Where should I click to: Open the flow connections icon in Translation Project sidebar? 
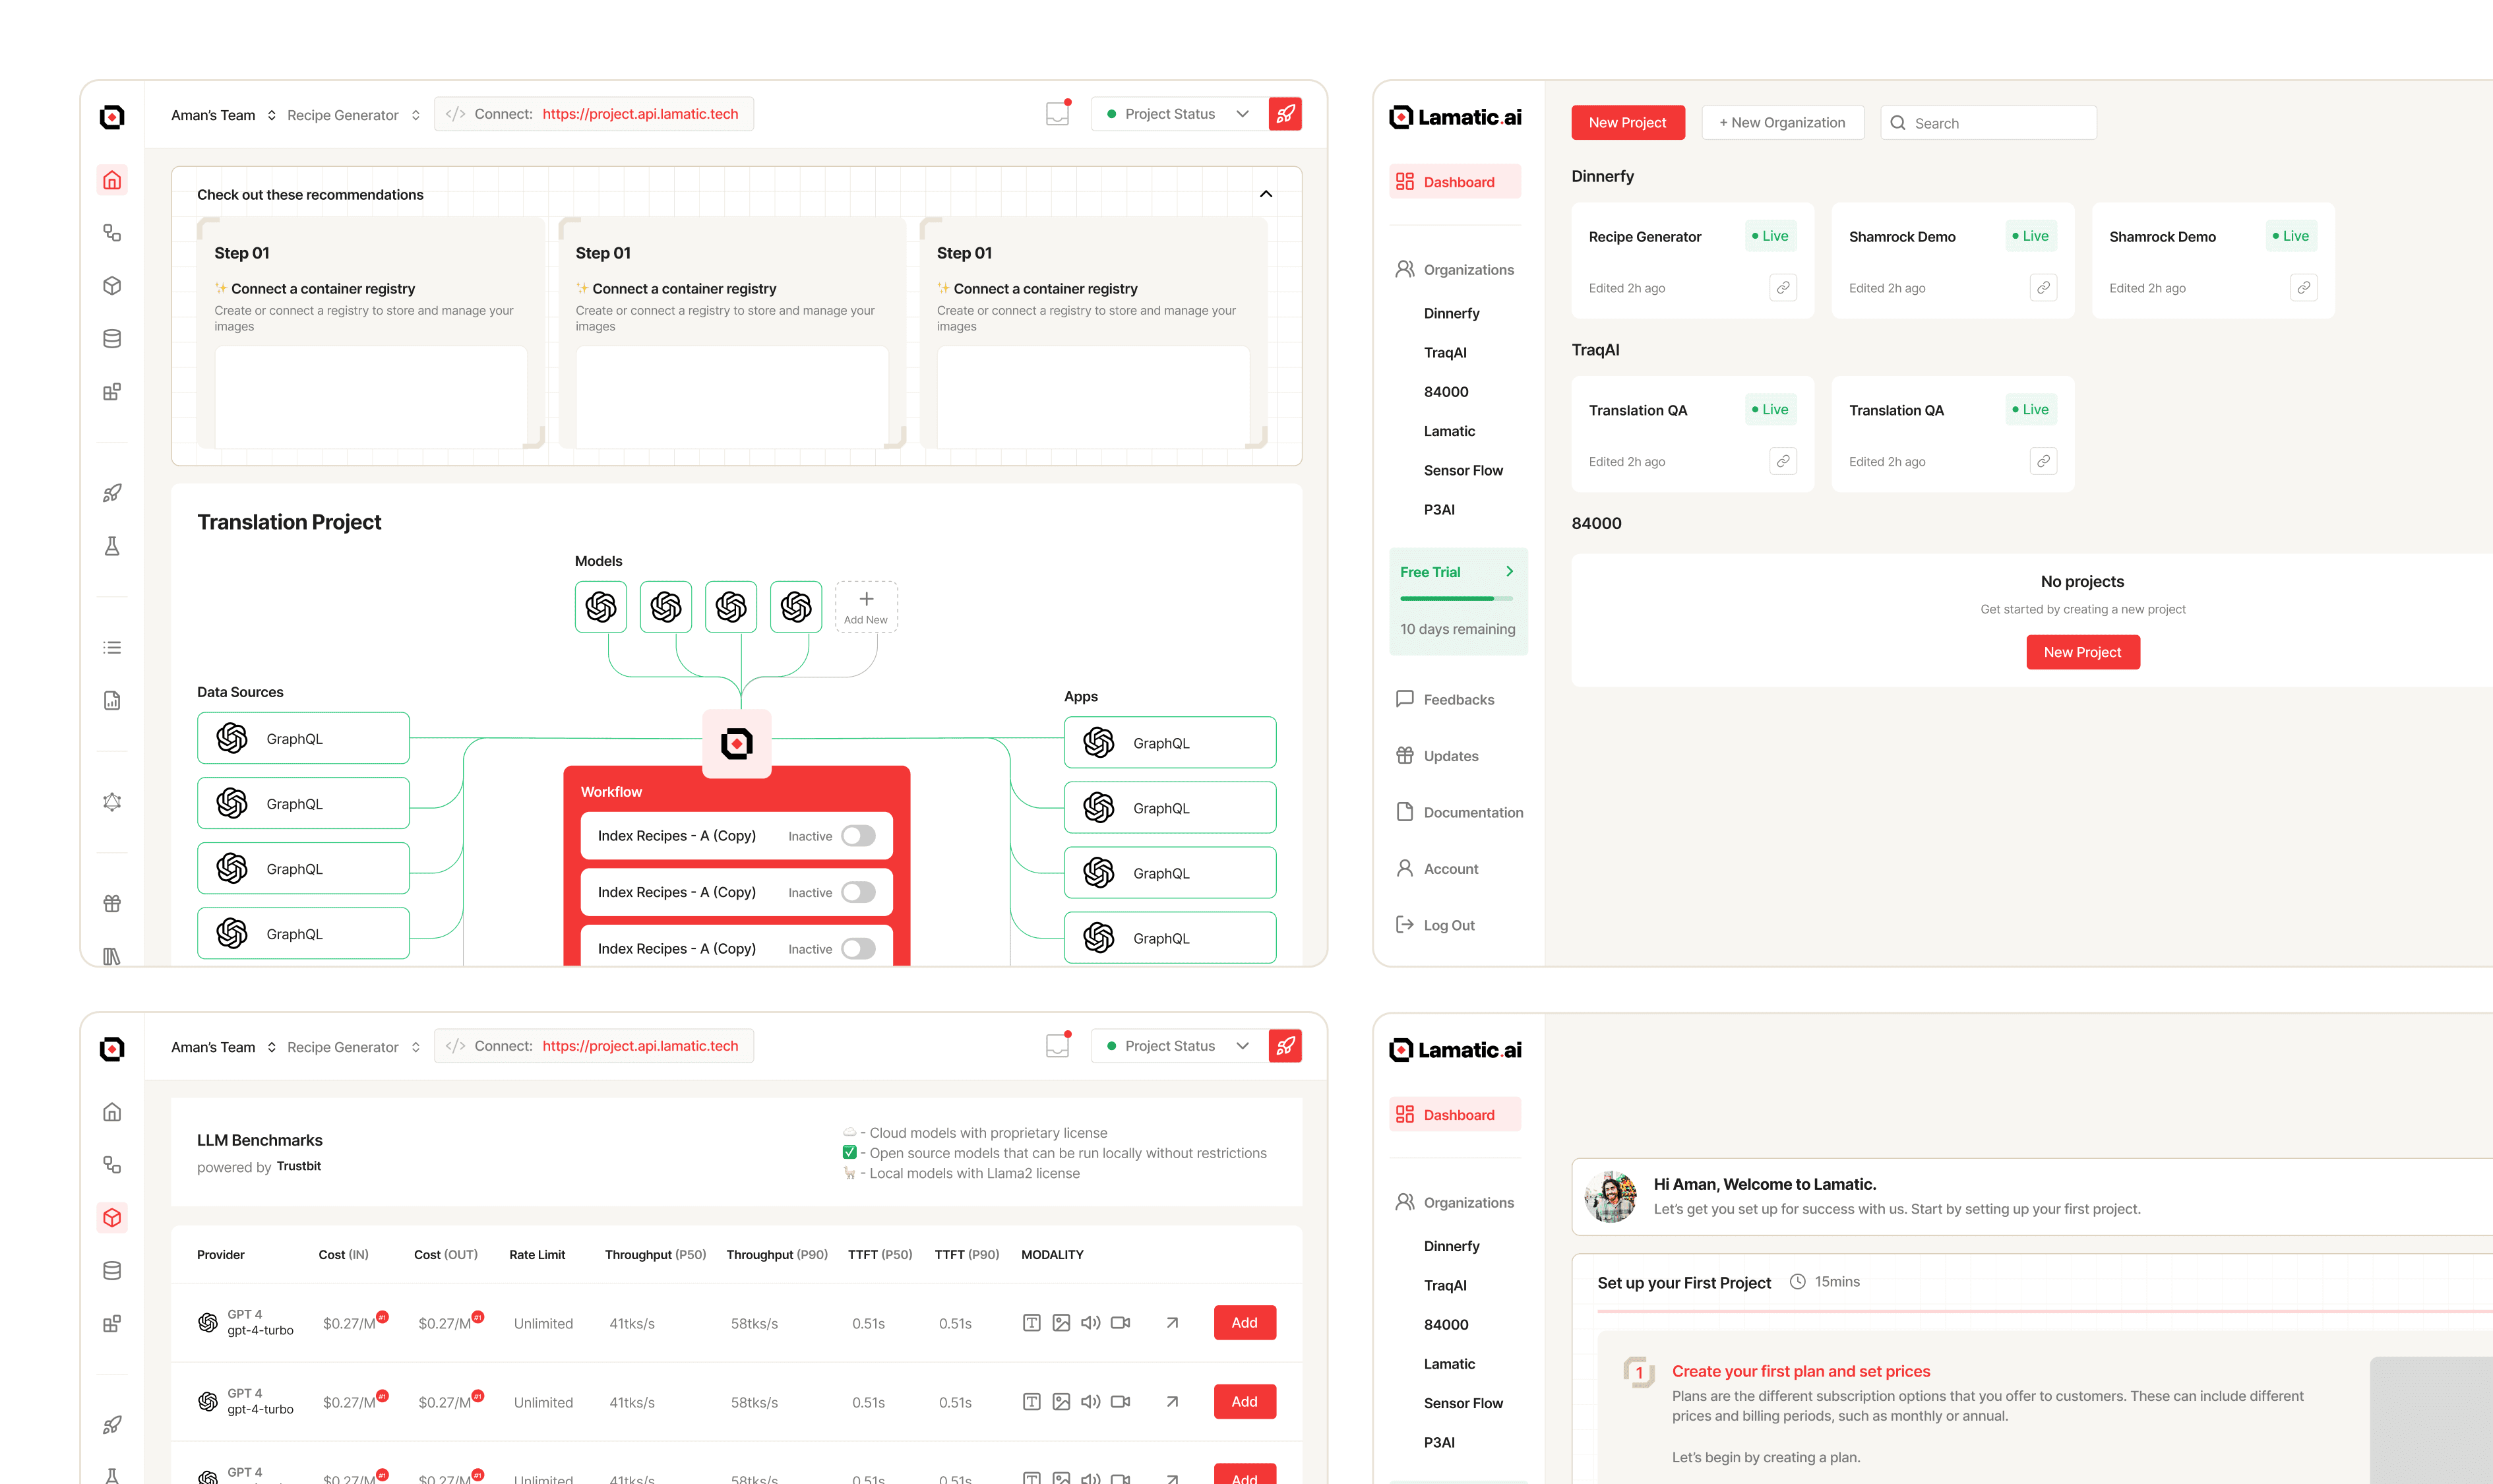[x=112, y=233]
